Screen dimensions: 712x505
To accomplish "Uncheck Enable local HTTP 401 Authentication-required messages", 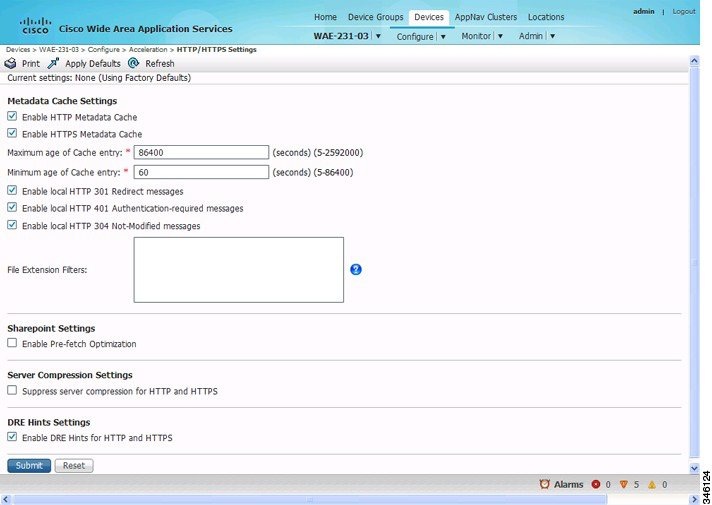I will [x=12, y=208].
